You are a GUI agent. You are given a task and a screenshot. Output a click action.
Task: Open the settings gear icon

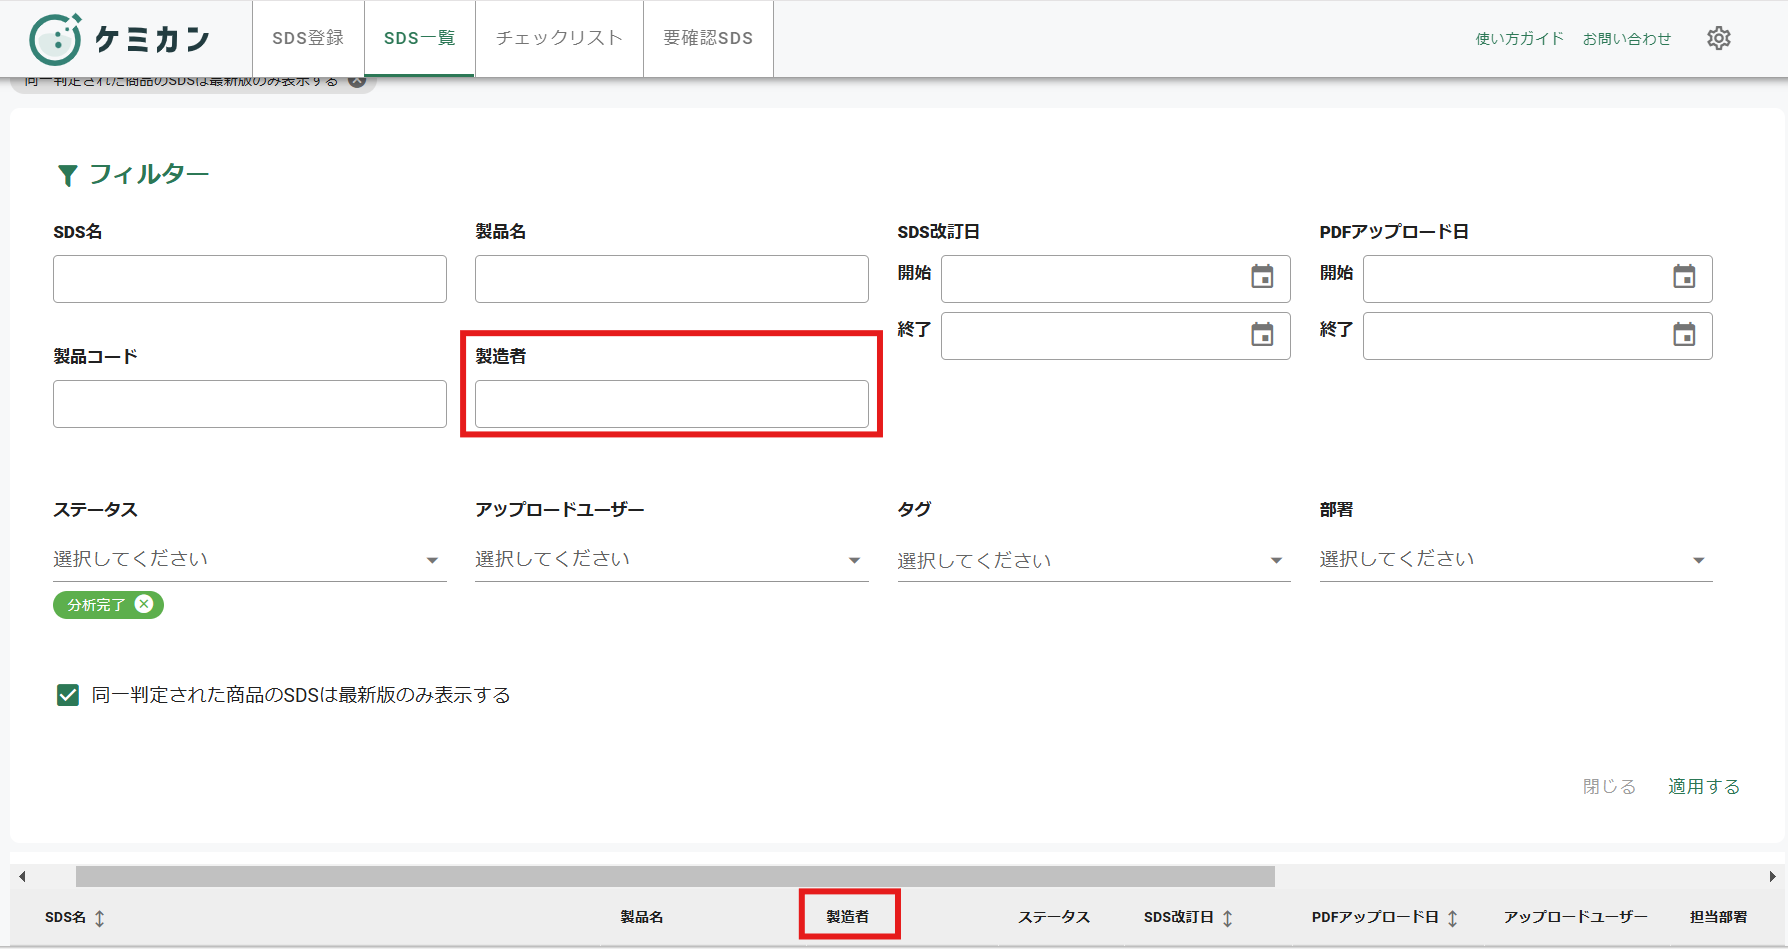(1718, 38)
